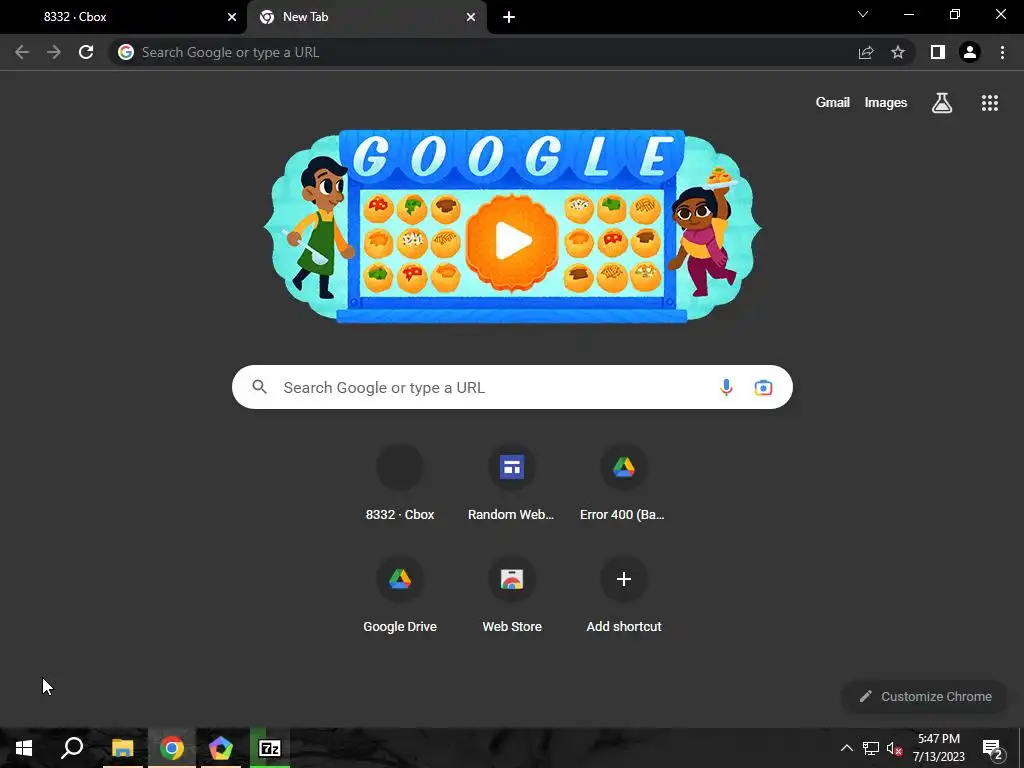The width and height of the screenshot is (1024, 768).
Task: Start voice search with the microphone
Action: [x=726, y=387]
